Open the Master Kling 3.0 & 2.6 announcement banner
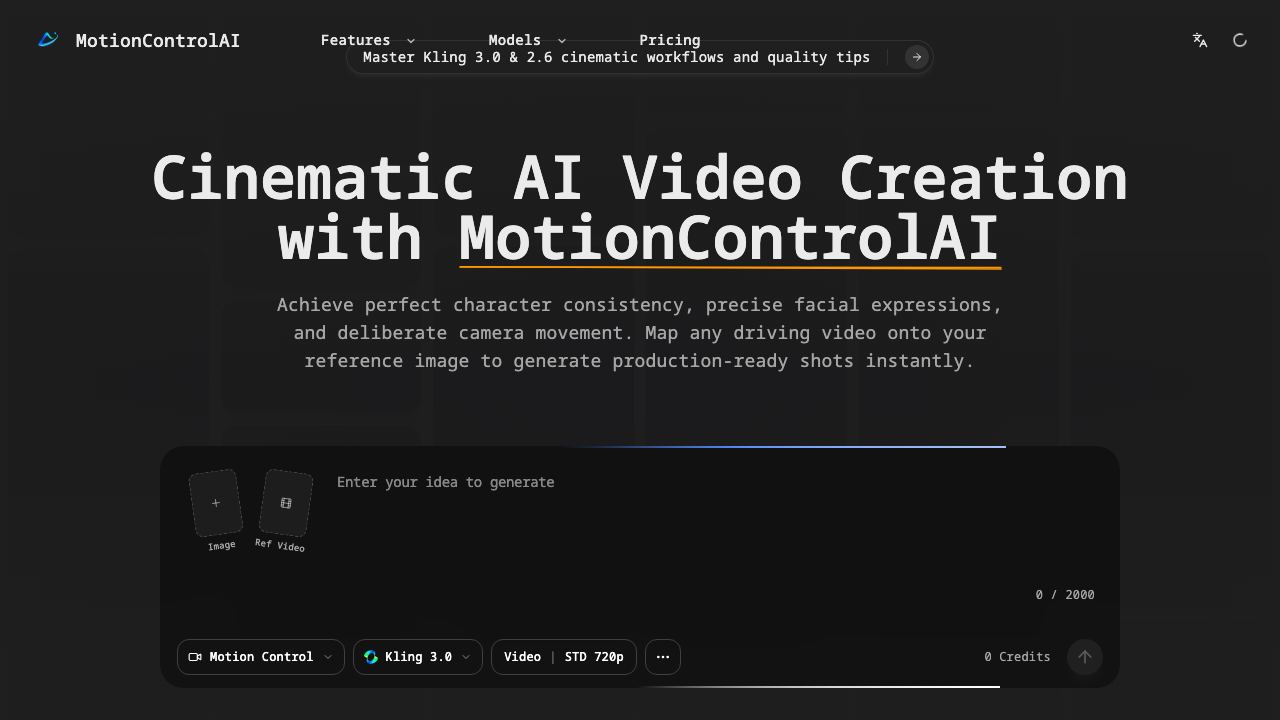Screen dimensions: 1280x720 [x=639, y=57]
